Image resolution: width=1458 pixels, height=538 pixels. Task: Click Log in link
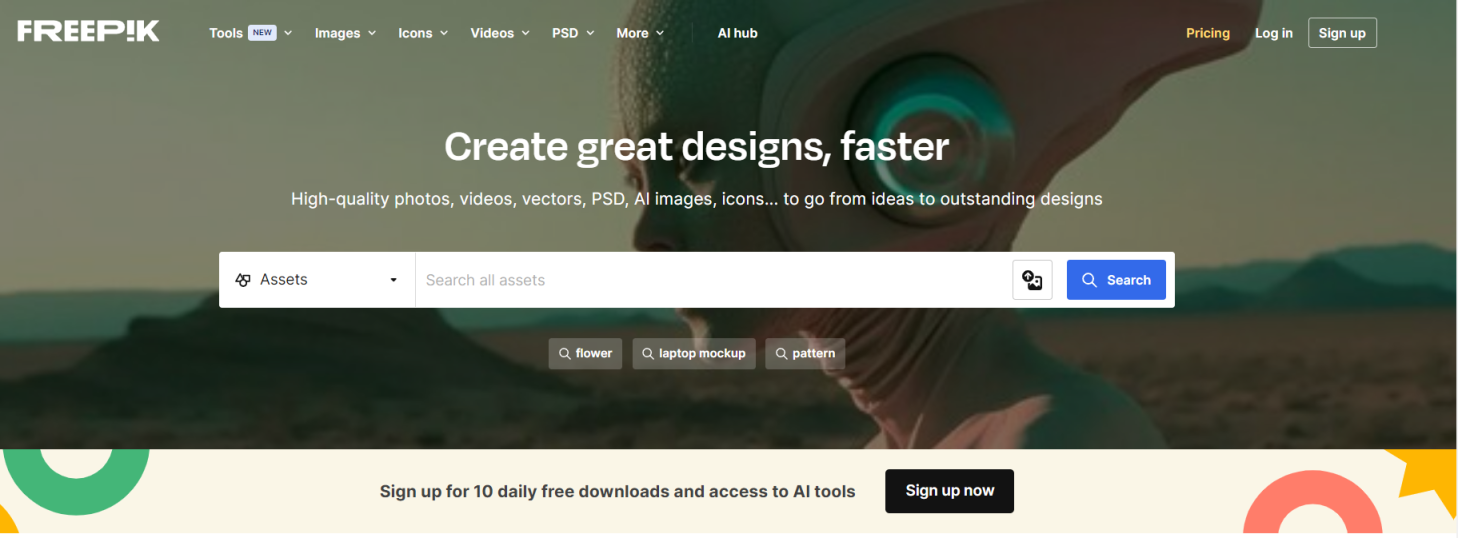tap(1273, 33)
